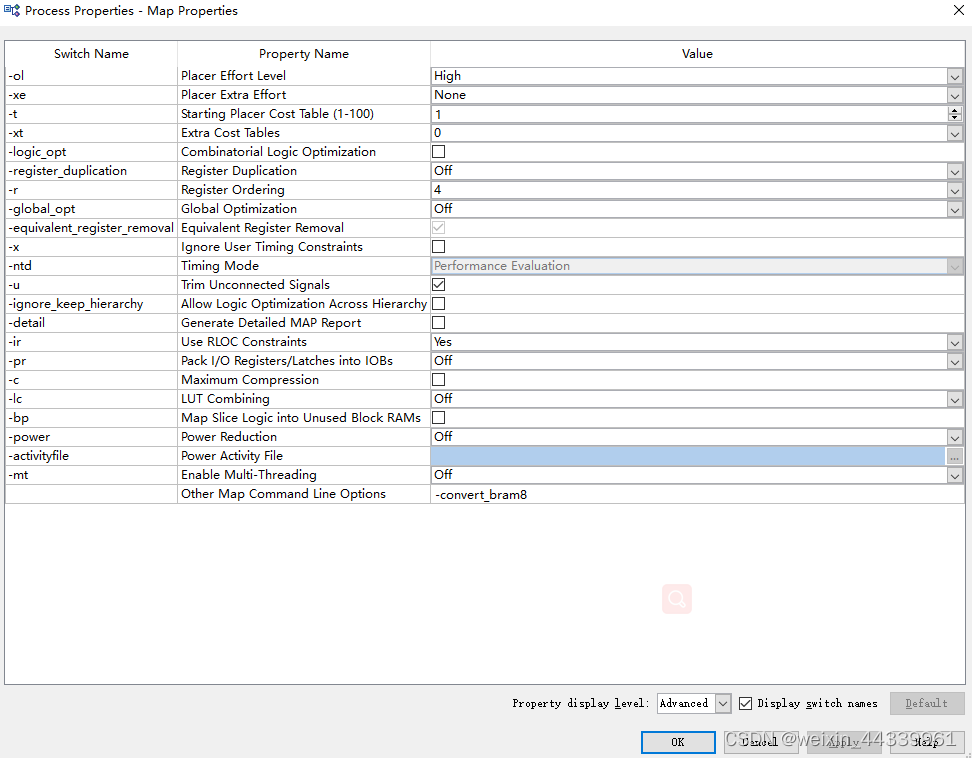Disable Trim Unconnected Signals
972x758 pixels.
(x=437, y=284)
